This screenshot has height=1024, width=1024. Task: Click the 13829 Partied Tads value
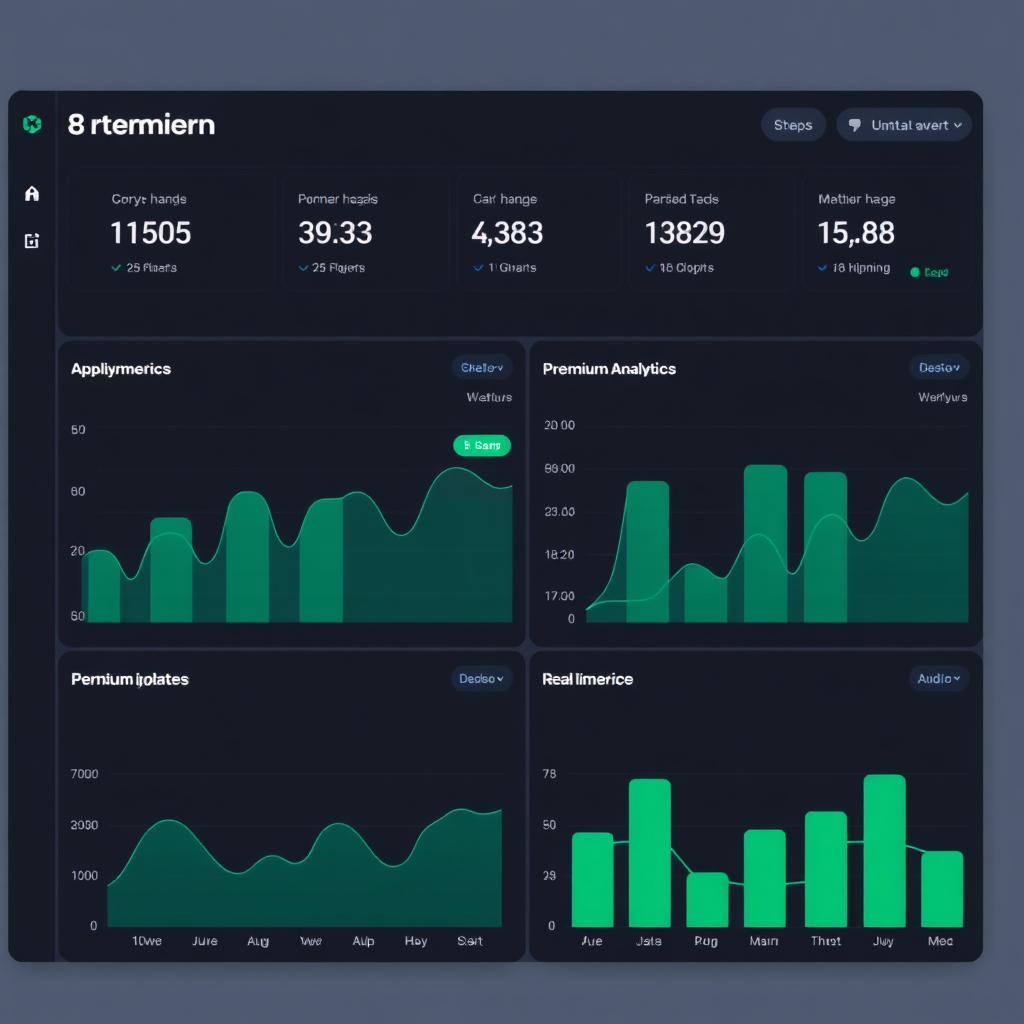pyautogui.click(x=684, y=233)
